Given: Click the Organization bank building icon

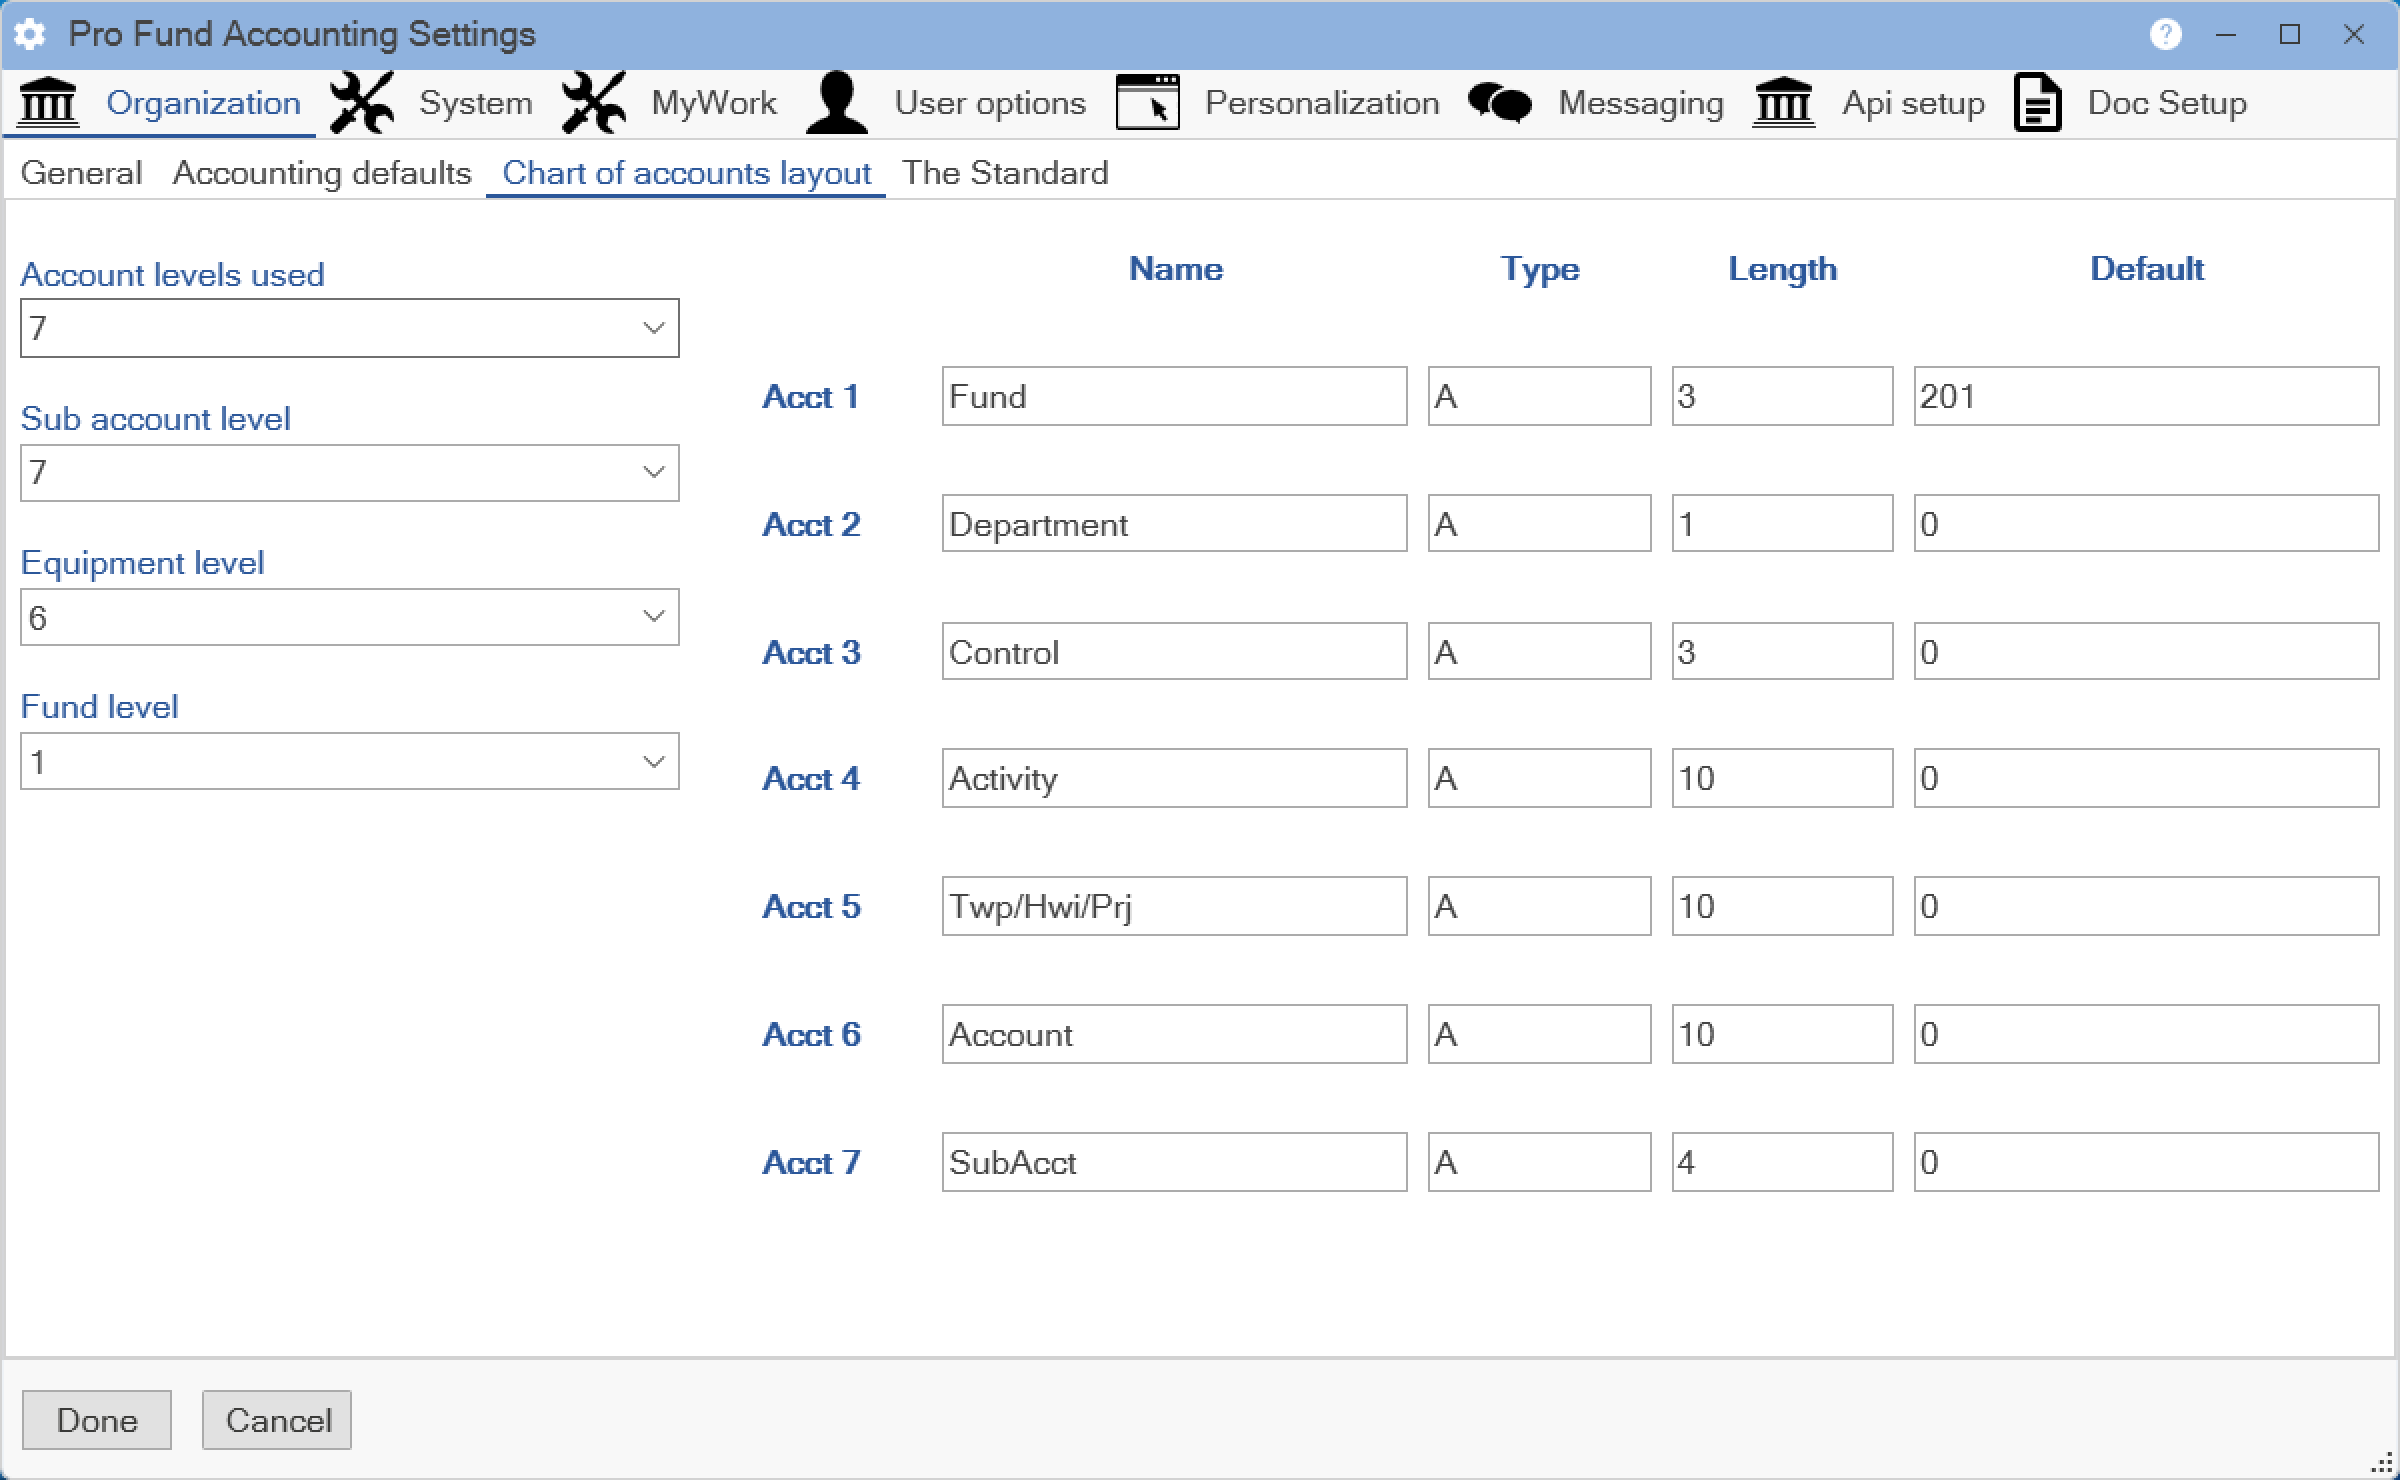Looking at the screenshot, I should click(x=48, y=103).
